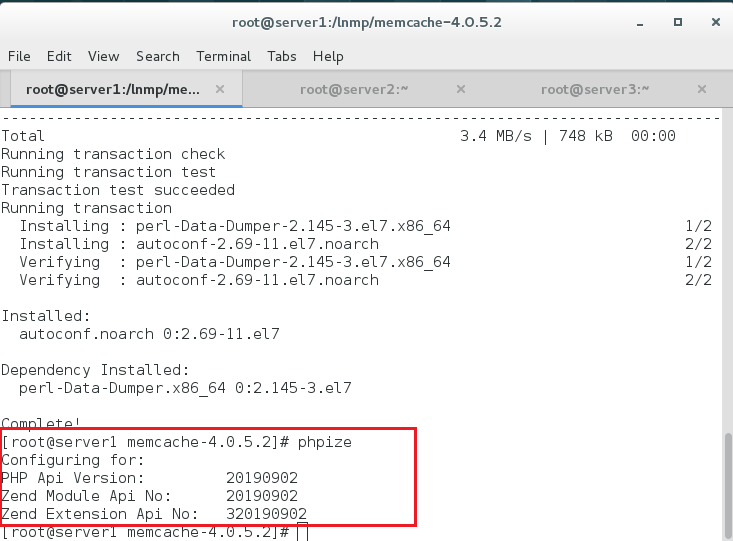The height and width of the screenshot is (541, 733).
Task: Click the terminal cursor at the prompt
Action: [x=302, y=532]
